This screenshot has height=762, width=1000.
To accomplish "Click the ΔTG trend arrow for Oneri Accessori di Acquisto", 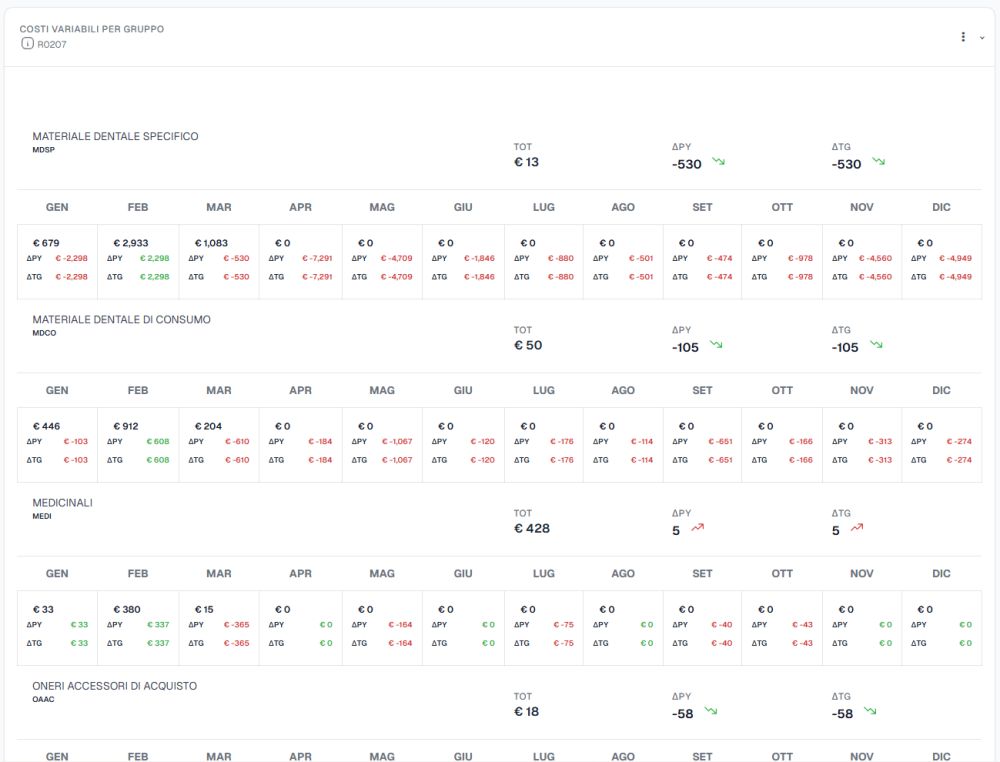I will pos(871,710).
